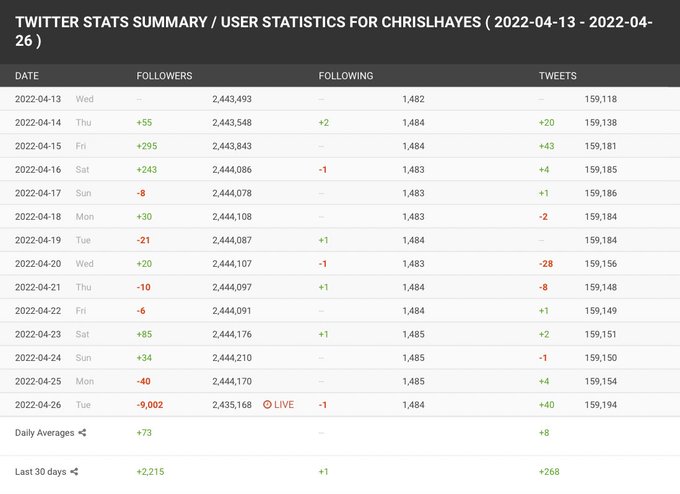
Task: Click the +268 thirty-day tweets total
Action: pos(549,471)
